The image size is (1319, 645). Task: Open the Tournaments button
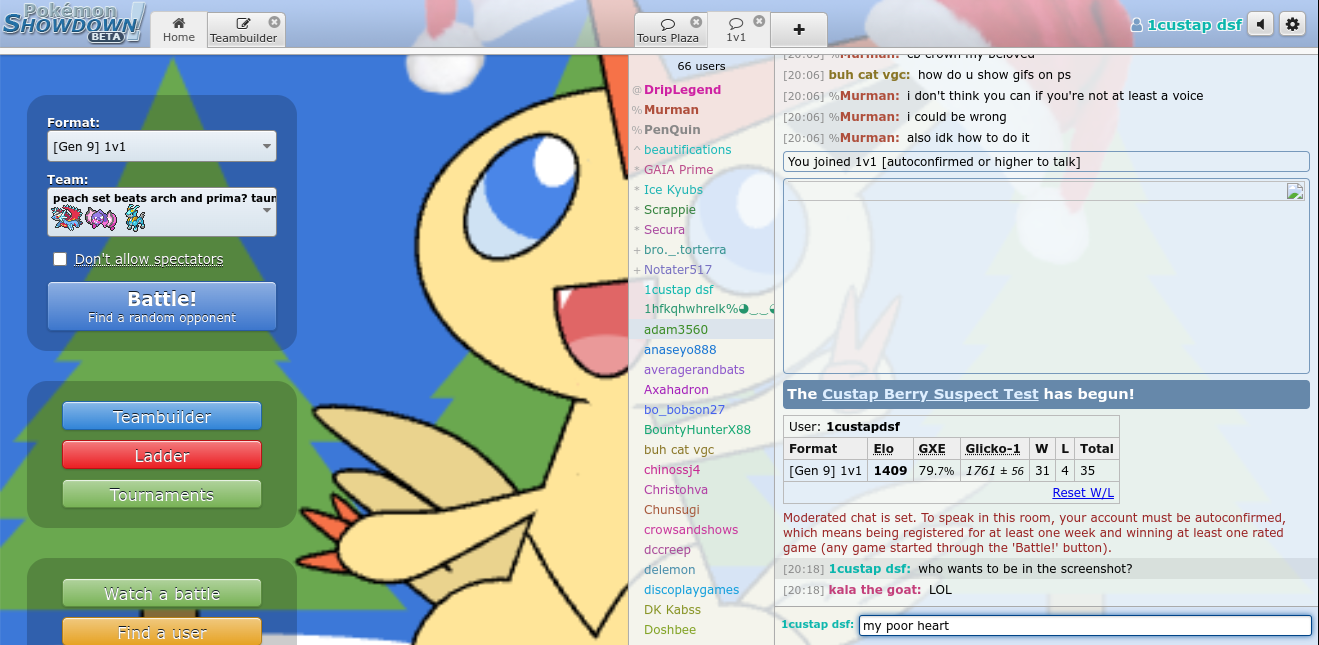coord(162,495)
